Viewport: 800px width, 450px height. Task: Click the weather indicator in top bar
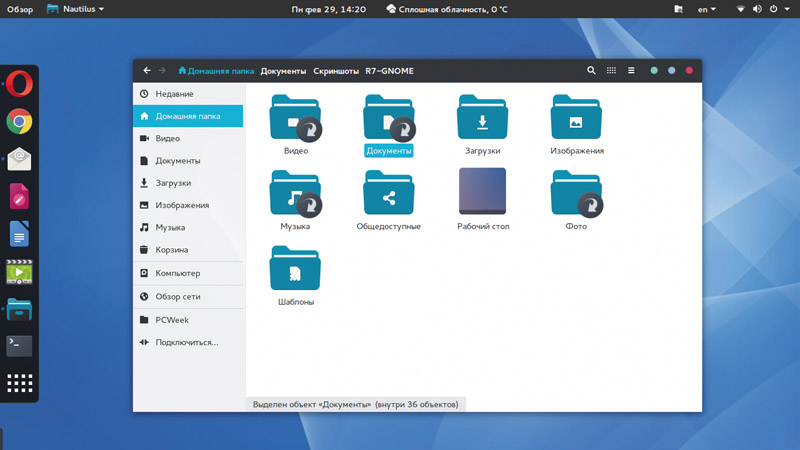point(447,9)
